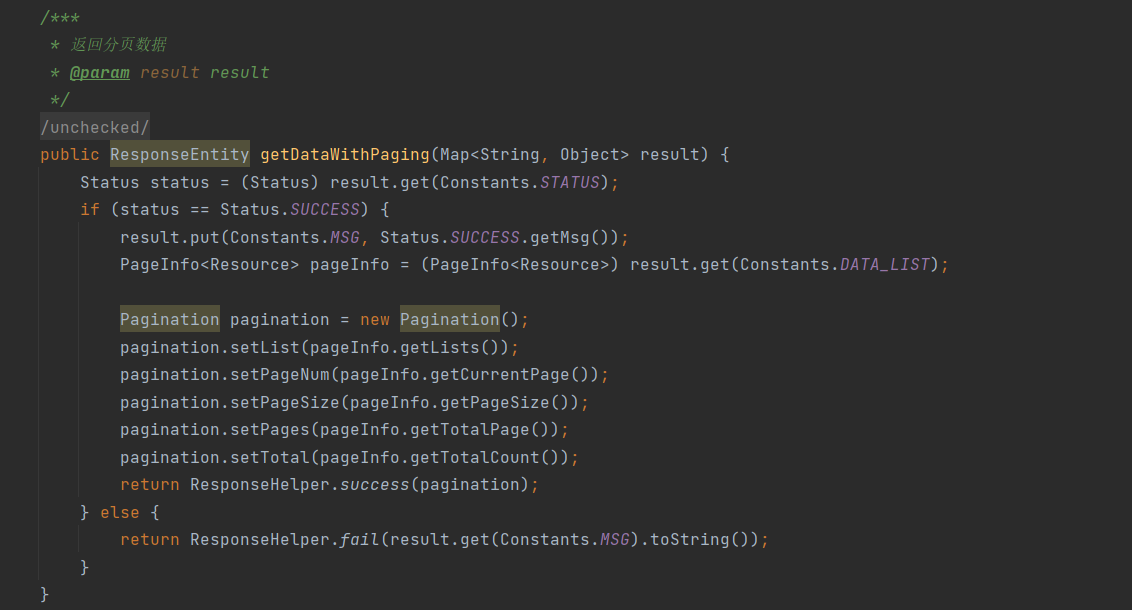Screen dimensions: 1132x610
Task: Select the highlighted ResponseEntity return type
Action: (179, 155)
